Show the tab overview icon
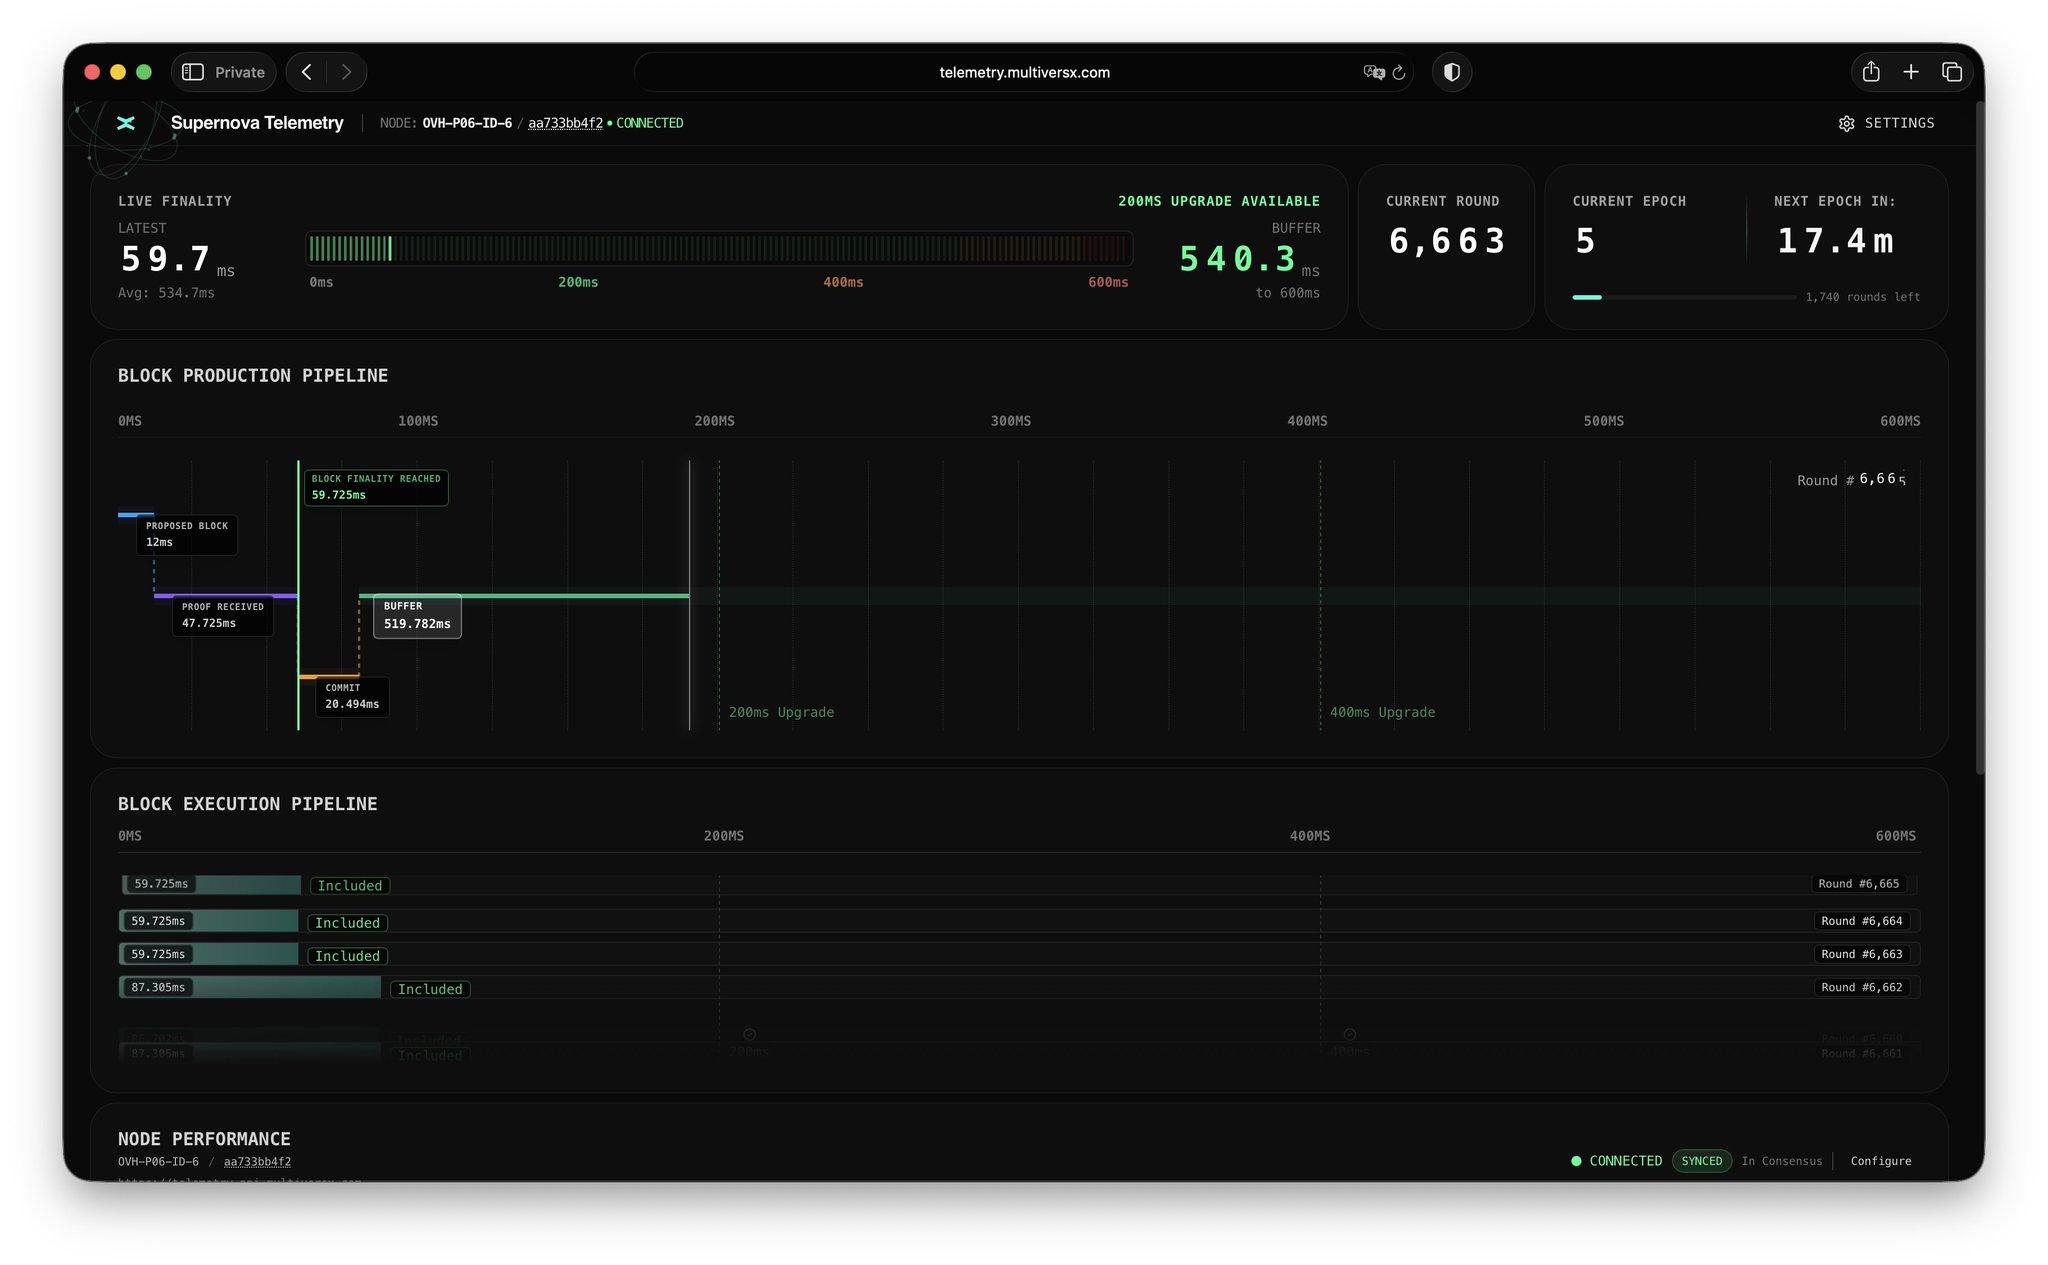Image resolution: width=2048 pixels, height=1265 pixels. [1951, 72]
